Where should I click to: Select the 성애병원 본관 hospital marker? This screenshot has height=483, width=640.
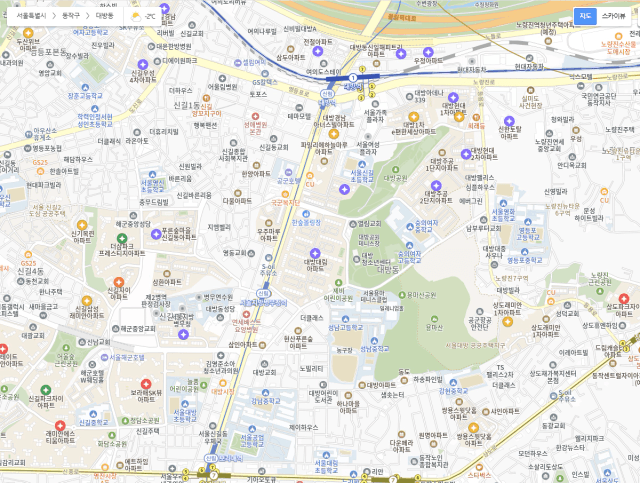coord(255,117)
